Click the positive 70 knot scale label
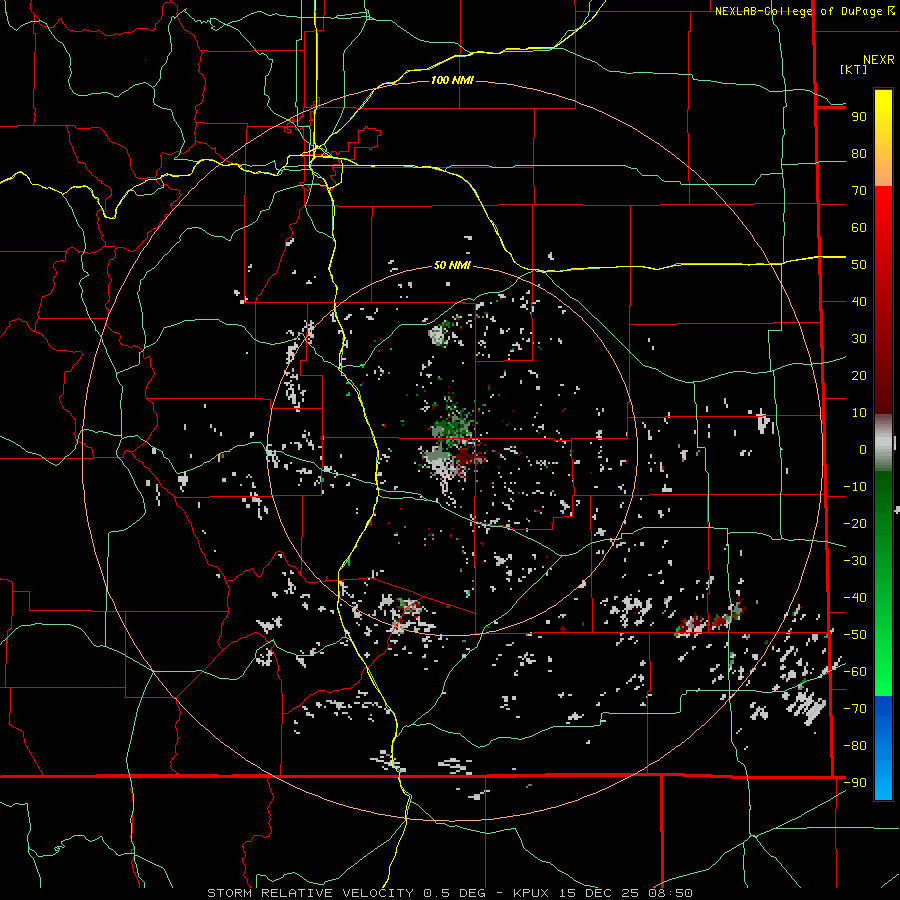The height and width of the screenshot is (900, 900). coord(859,191)
